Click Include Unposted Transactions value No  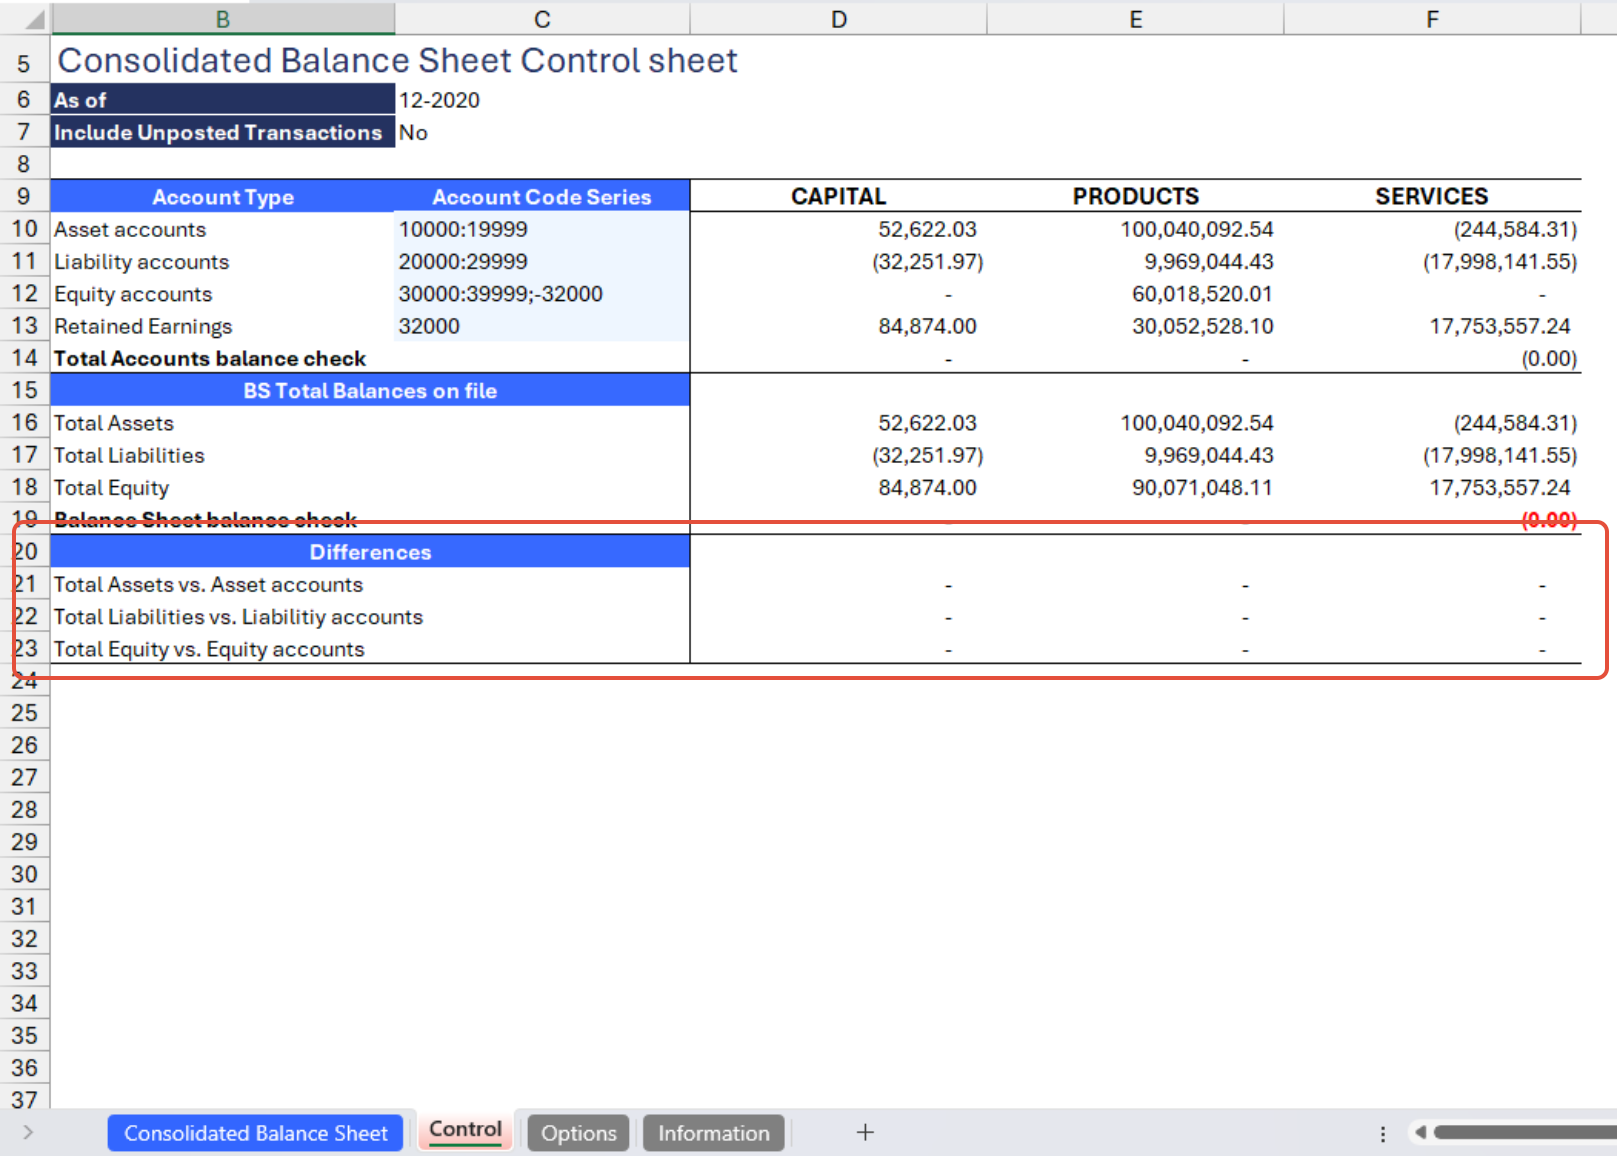pyautogui.click(x=413, y=132)
